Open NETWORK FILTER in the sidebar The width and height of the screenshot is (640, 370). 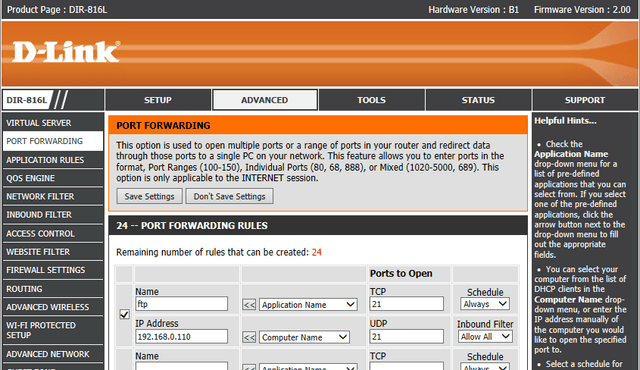(53, 197)
